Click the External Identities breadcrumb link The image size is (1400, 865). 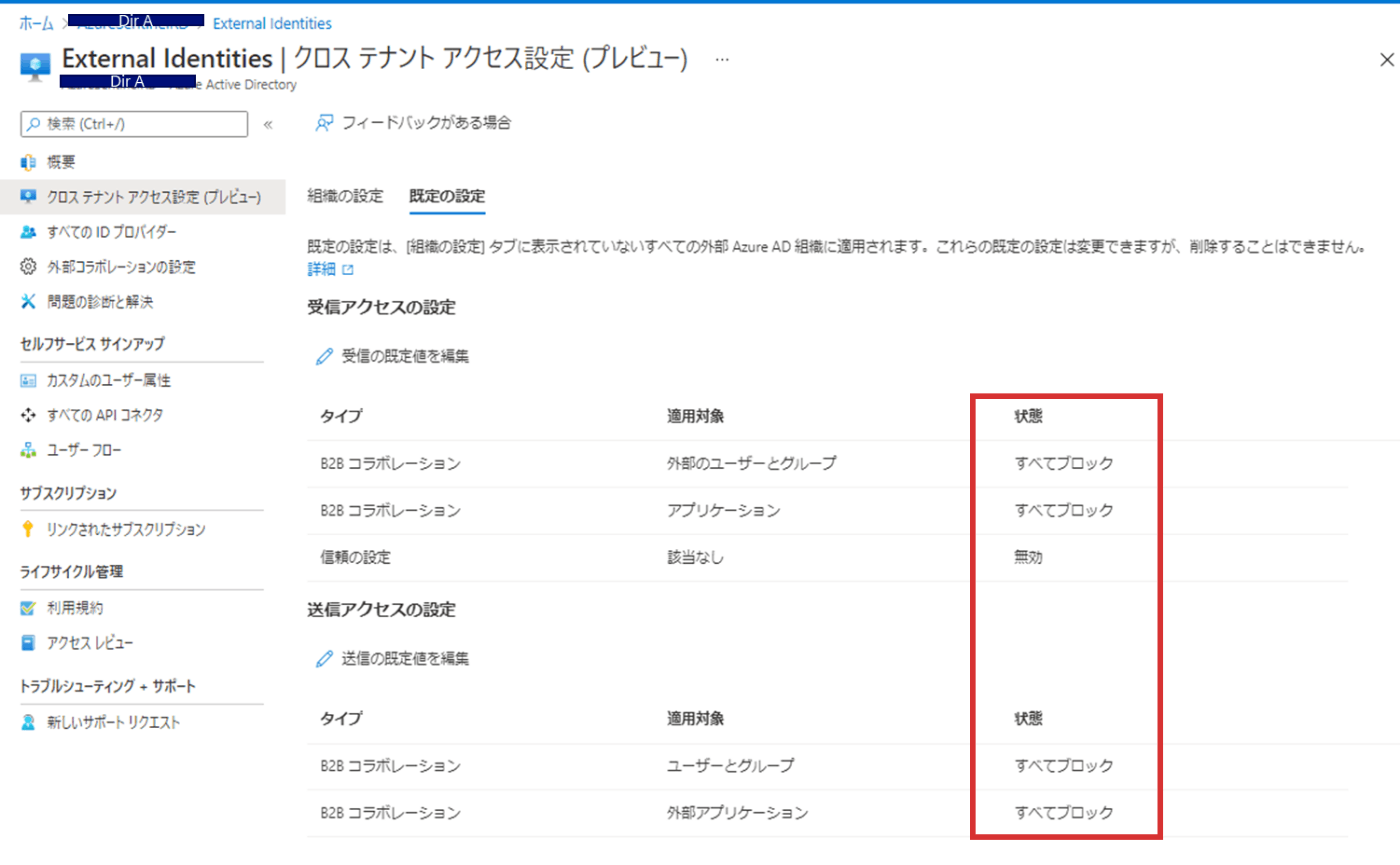[273, 22]
